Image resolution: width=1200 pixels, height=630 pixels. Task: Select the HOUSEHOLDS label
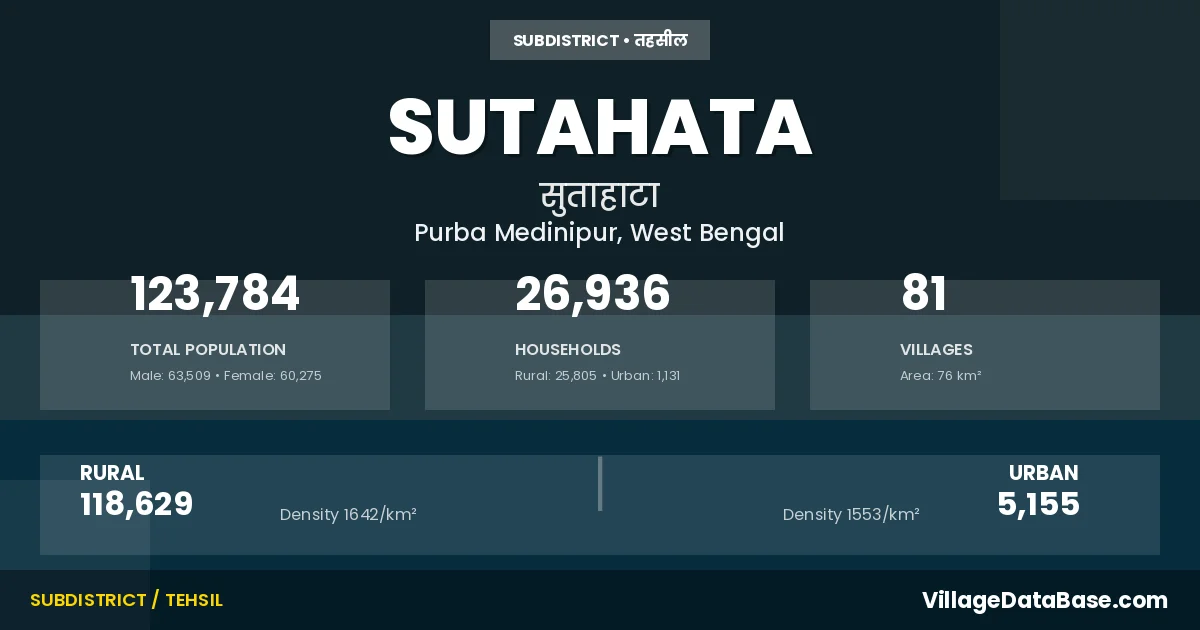pyautogui.click(x=568, y=350)
